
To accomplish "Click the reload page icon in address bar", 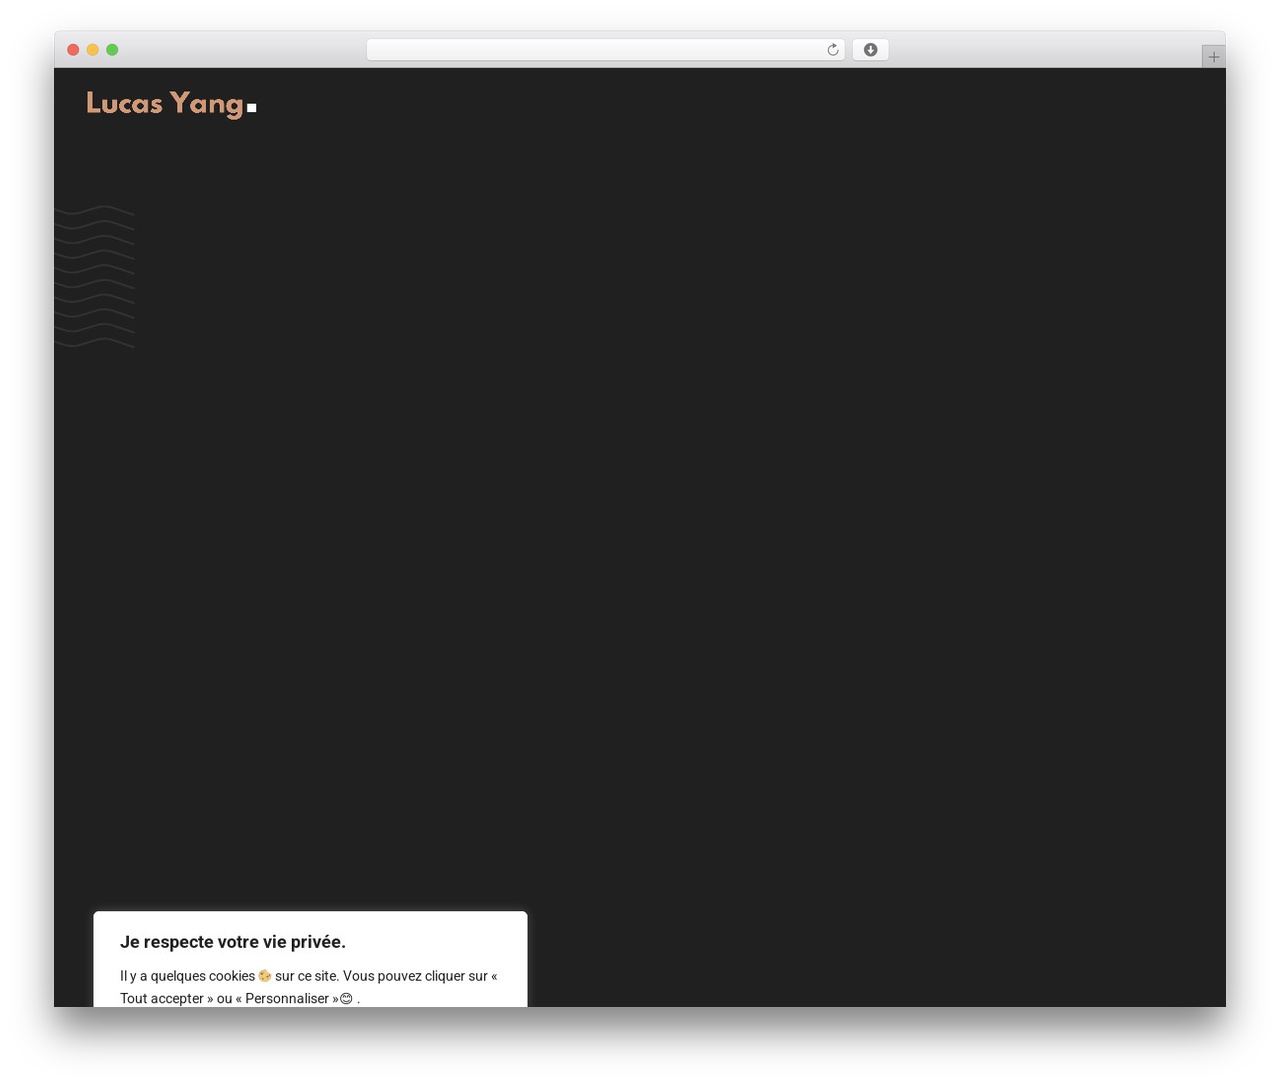I will [x=833, y=50].
